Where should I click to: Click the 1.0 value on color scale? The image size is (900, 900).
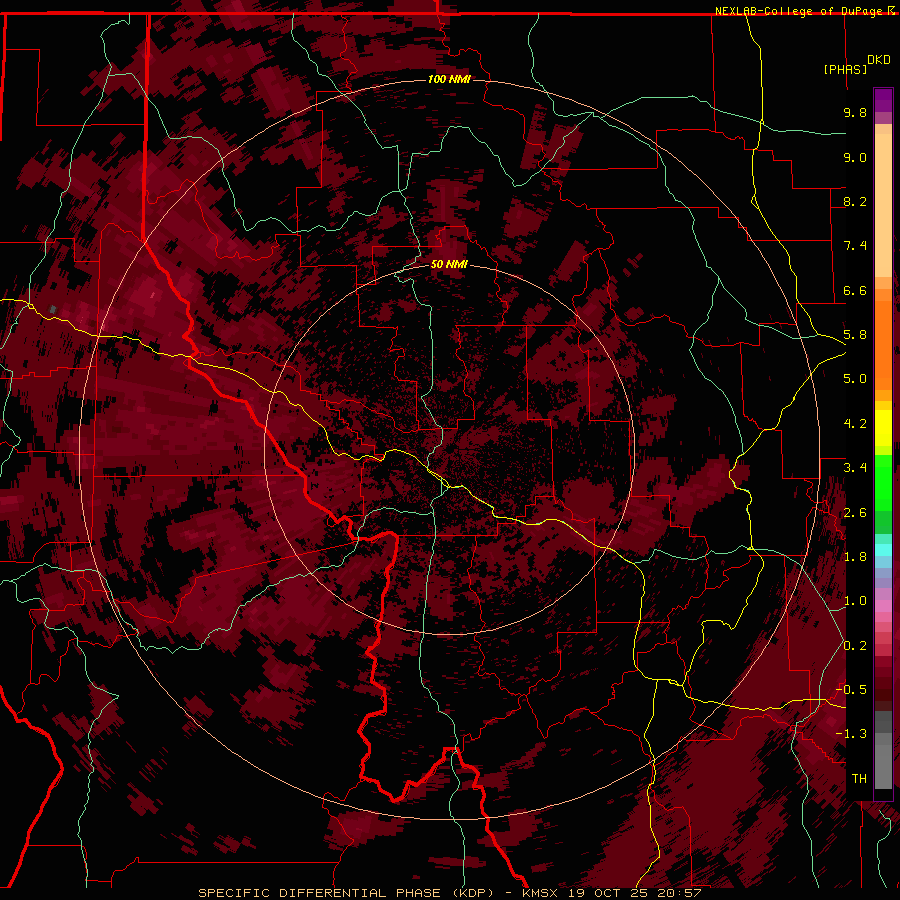(x=855, y=601)
